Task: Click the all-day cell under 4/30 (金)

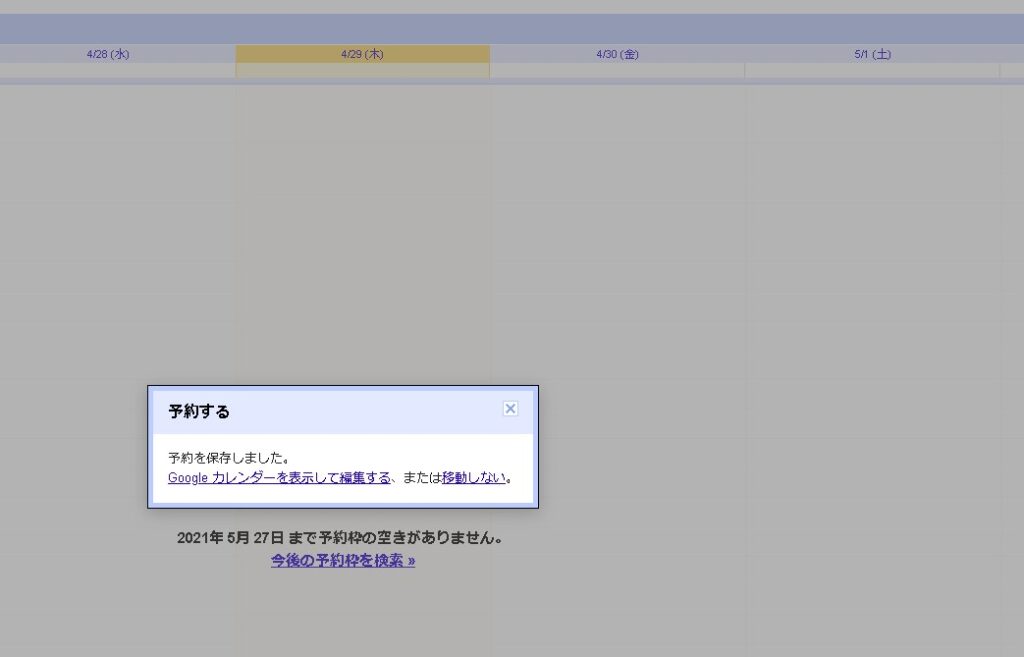Action: click(617, 71)
